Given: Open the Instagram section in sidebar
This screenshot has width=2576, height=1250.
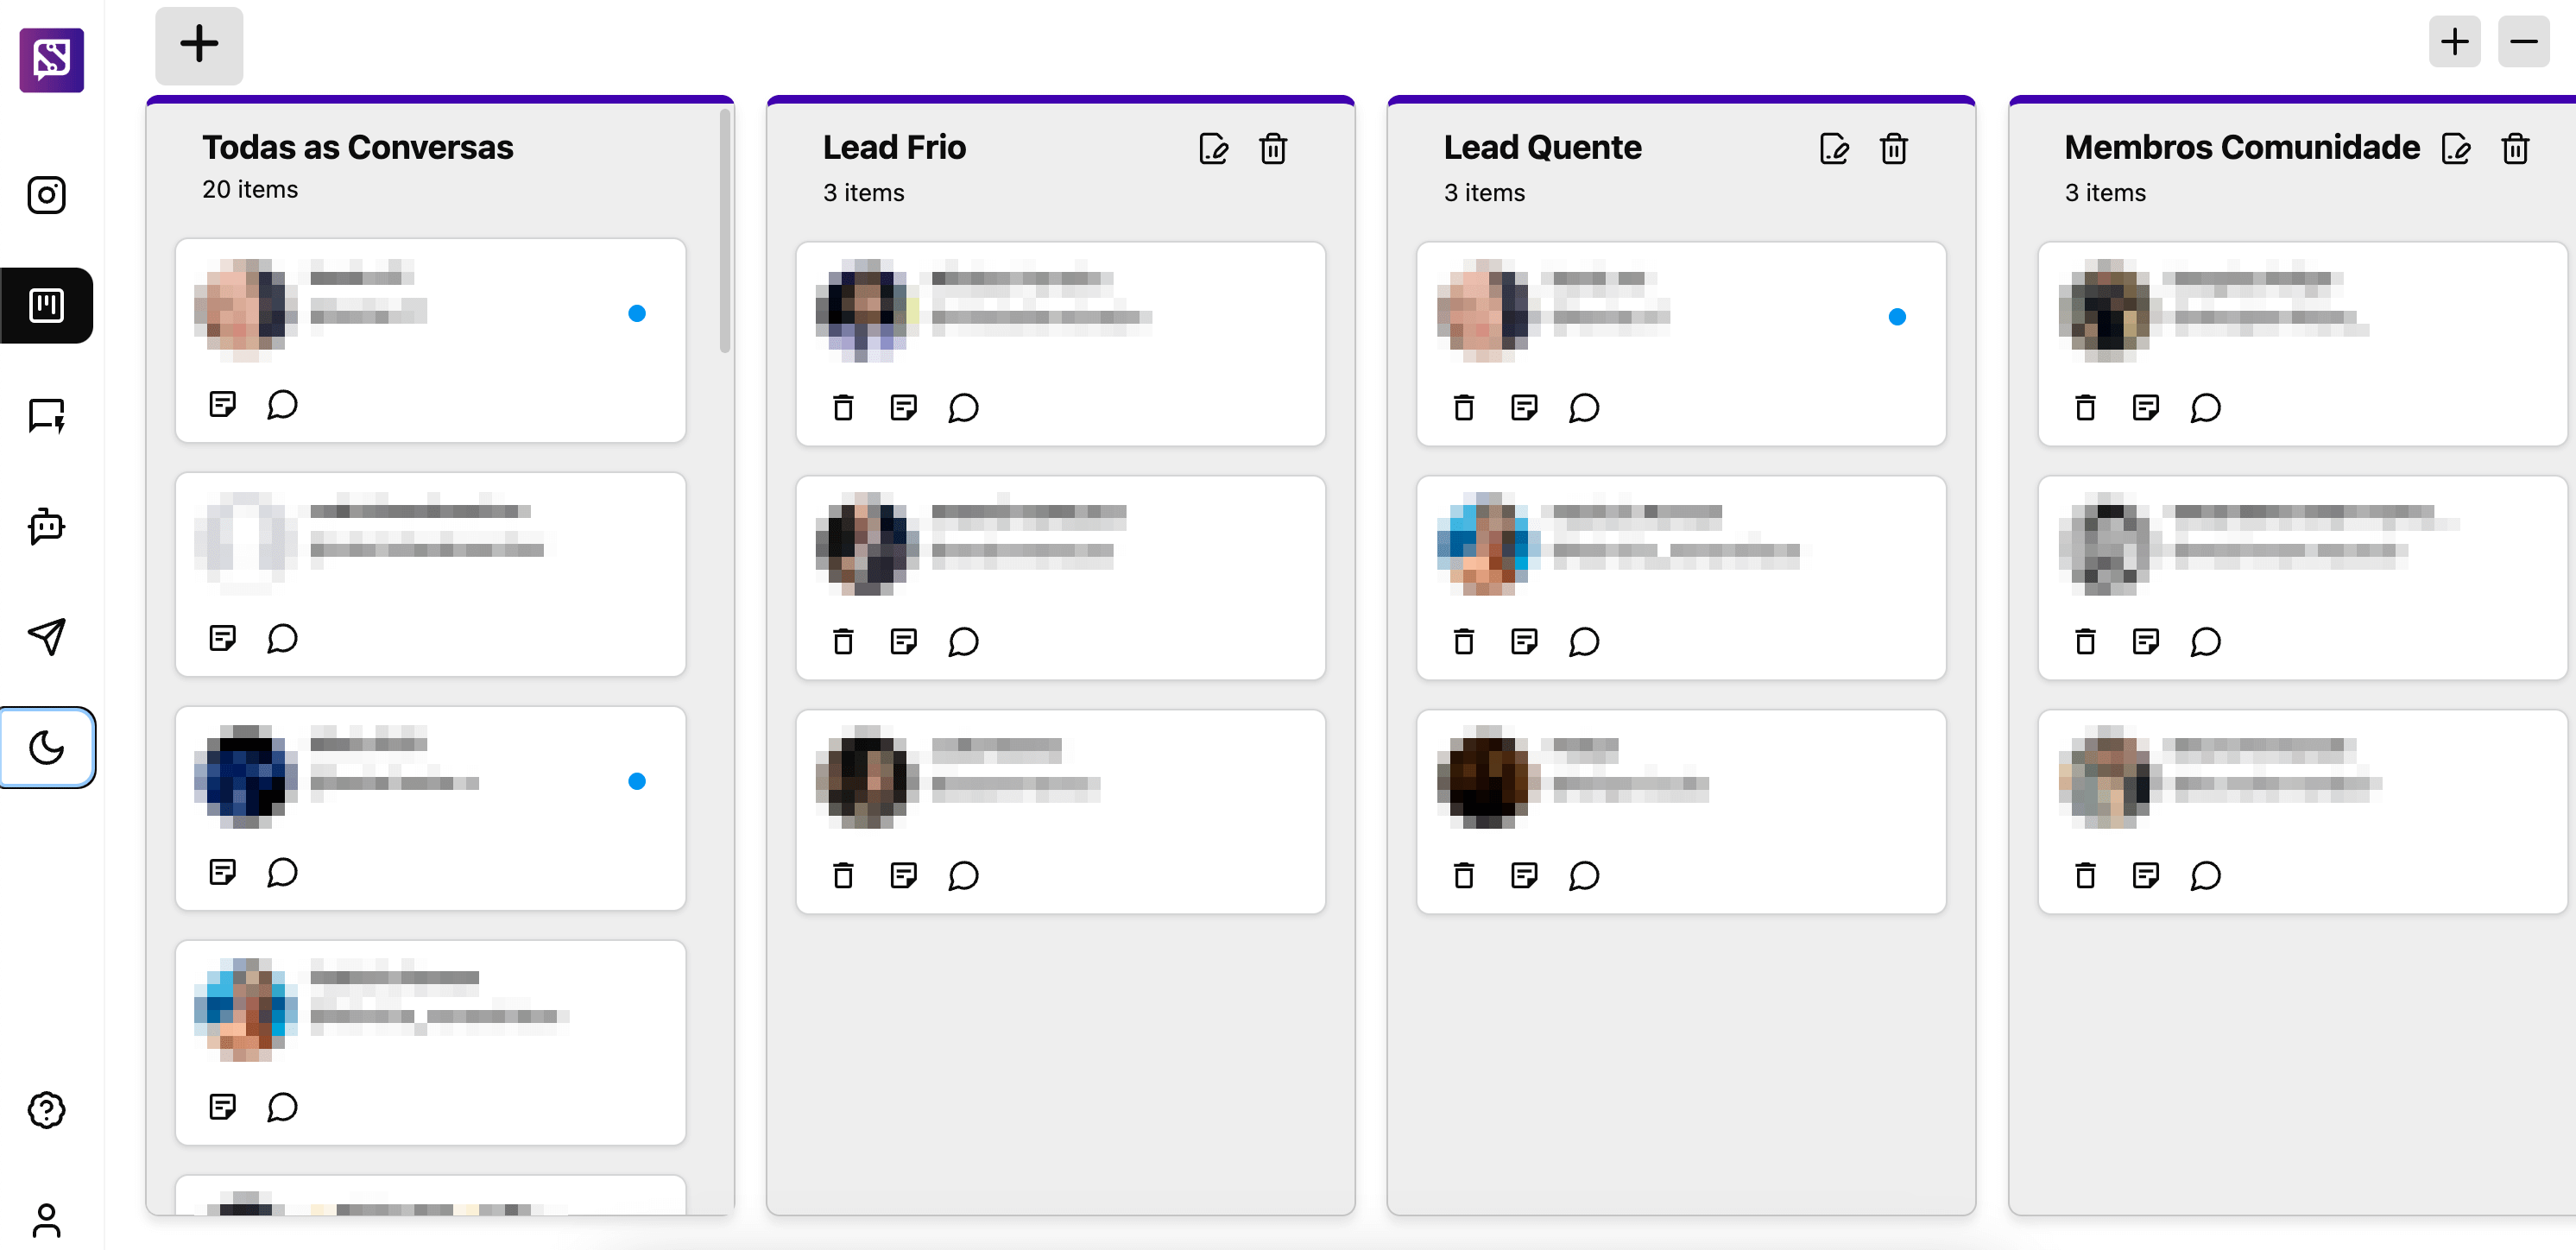Looking at the screenshot, I should pyautogui.click(x=46, y=194).
